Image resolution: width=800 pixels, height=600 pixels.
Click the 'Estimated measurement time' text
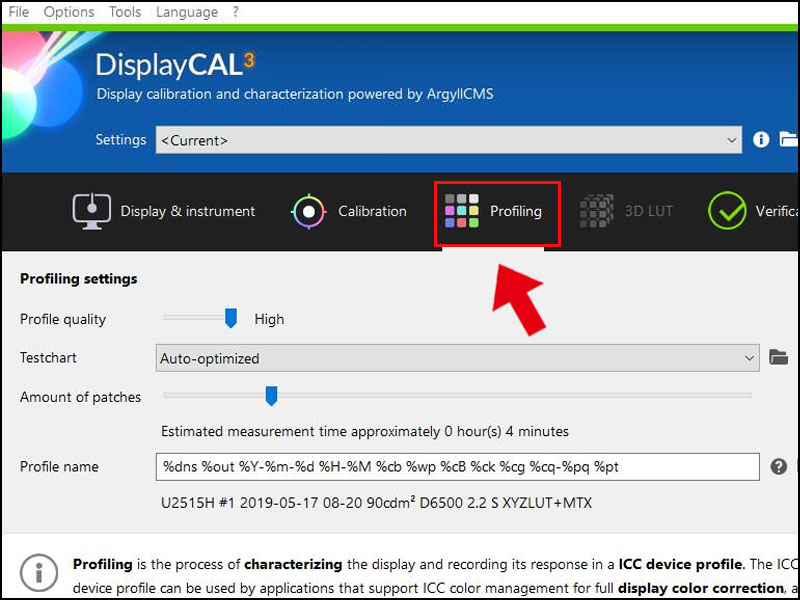(365, 432)
